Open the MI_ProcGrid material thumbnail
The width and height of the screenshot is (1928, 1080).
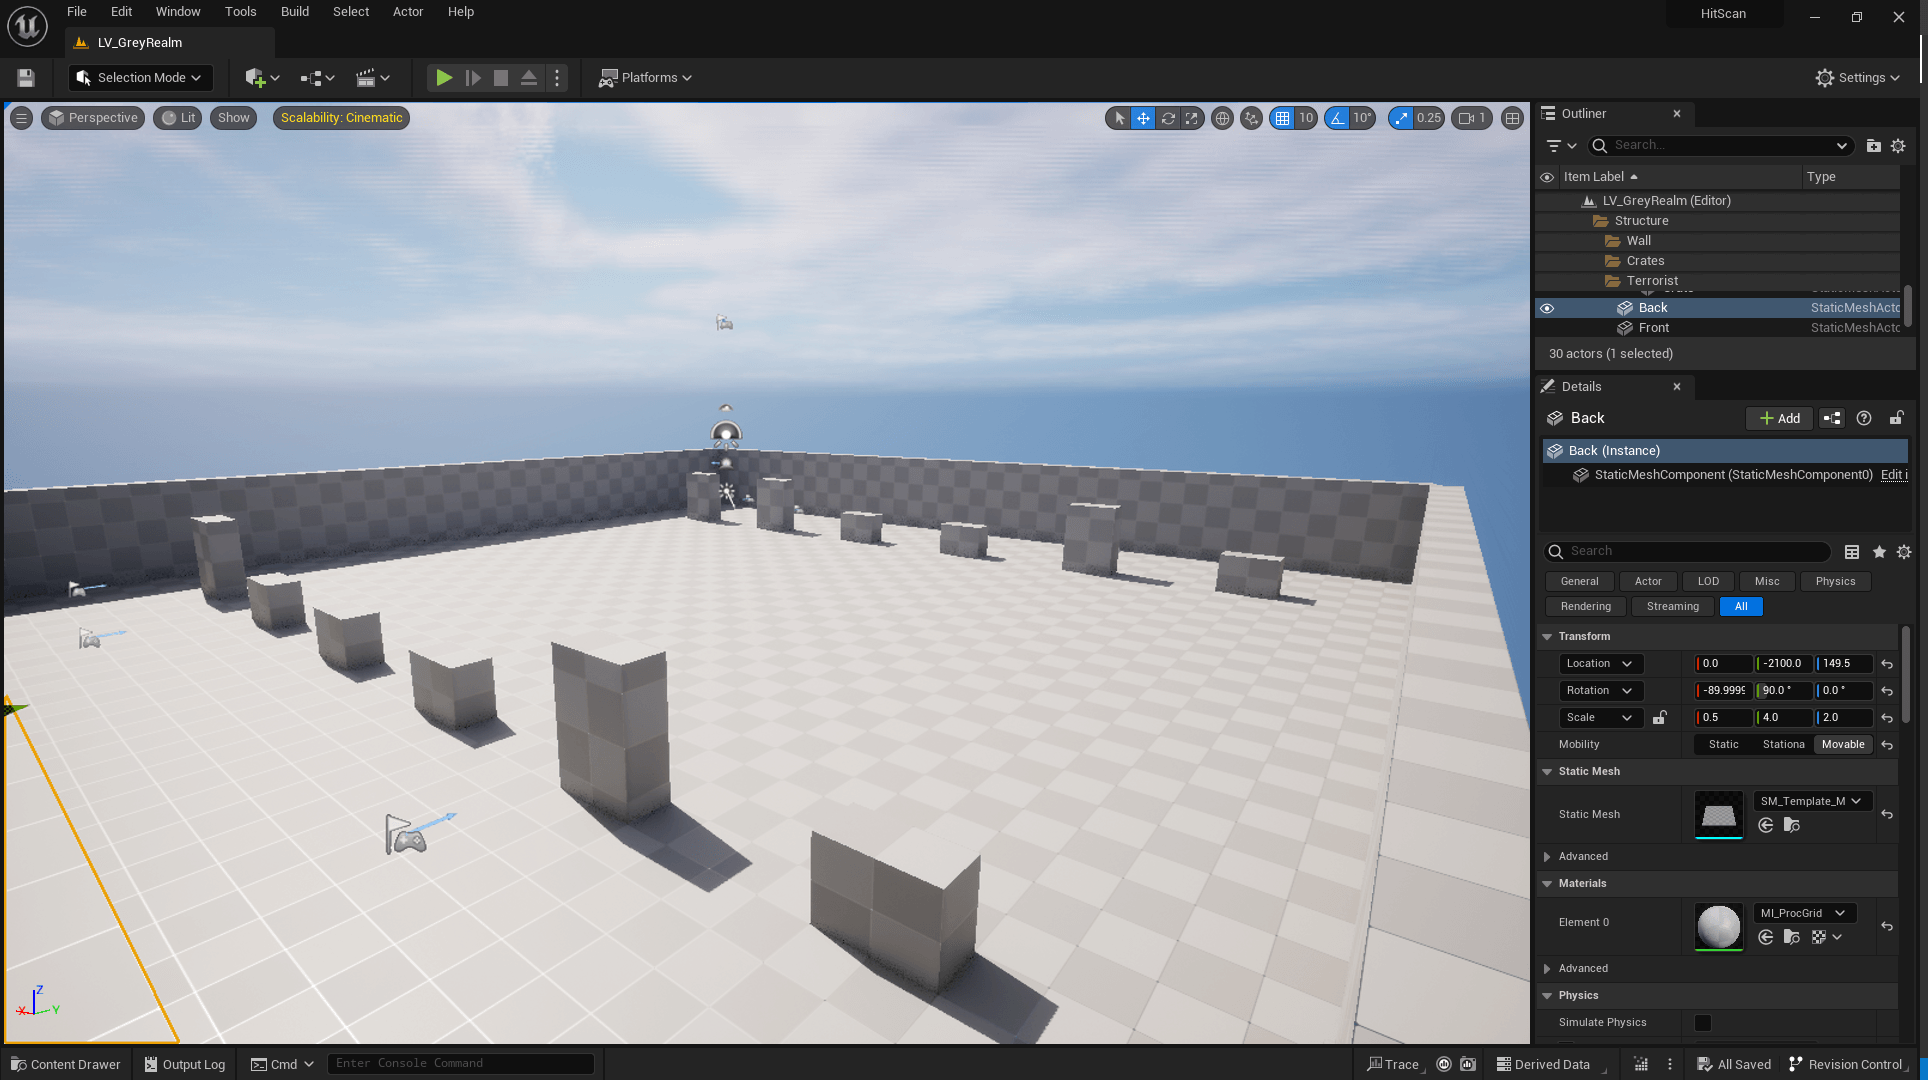click(x=1718, y=927)
